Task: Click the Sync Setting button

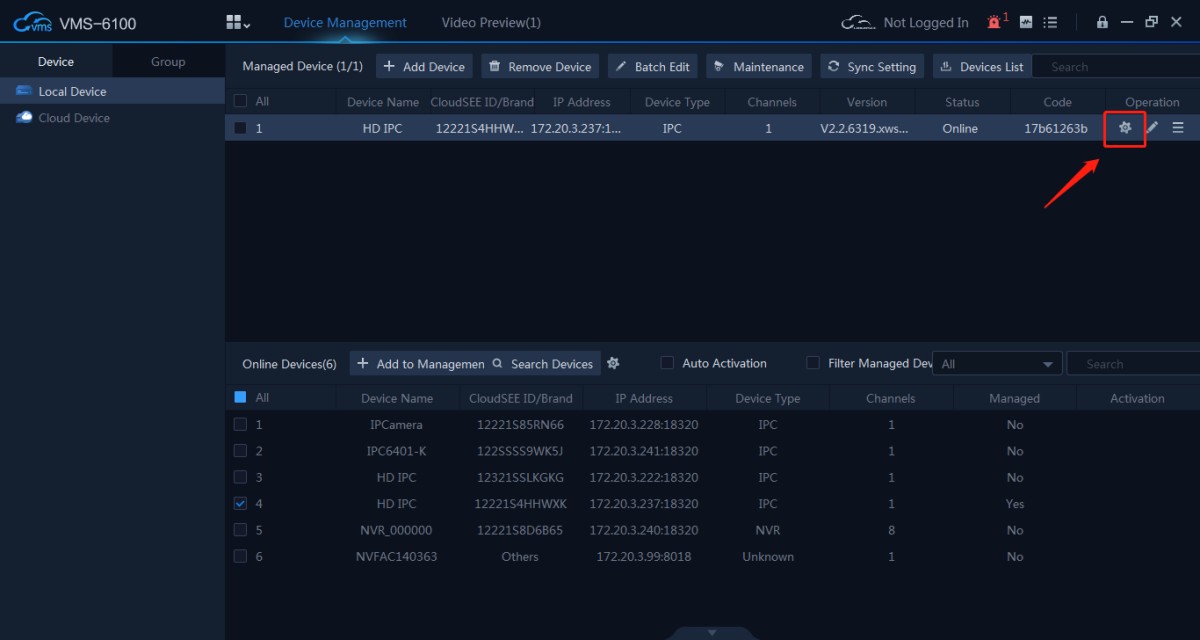Action: 871,67
